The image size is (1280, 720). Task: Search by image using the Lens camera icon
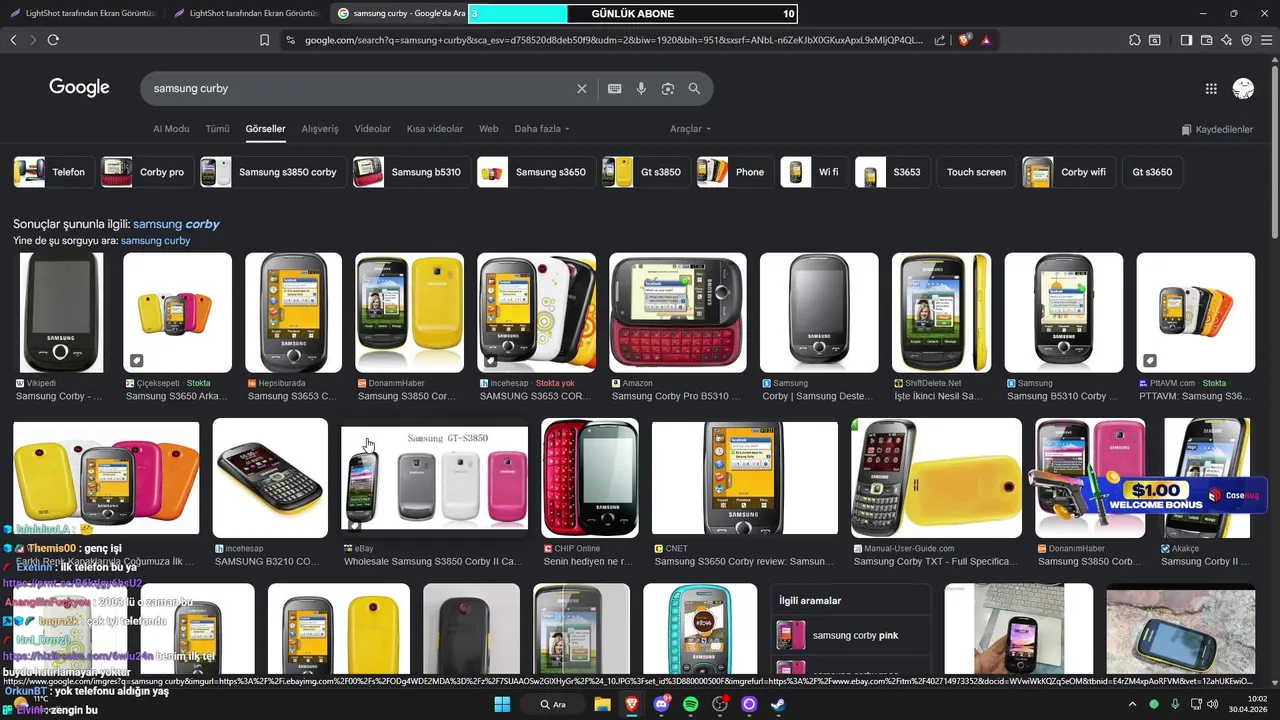click(x=668, y=89)
